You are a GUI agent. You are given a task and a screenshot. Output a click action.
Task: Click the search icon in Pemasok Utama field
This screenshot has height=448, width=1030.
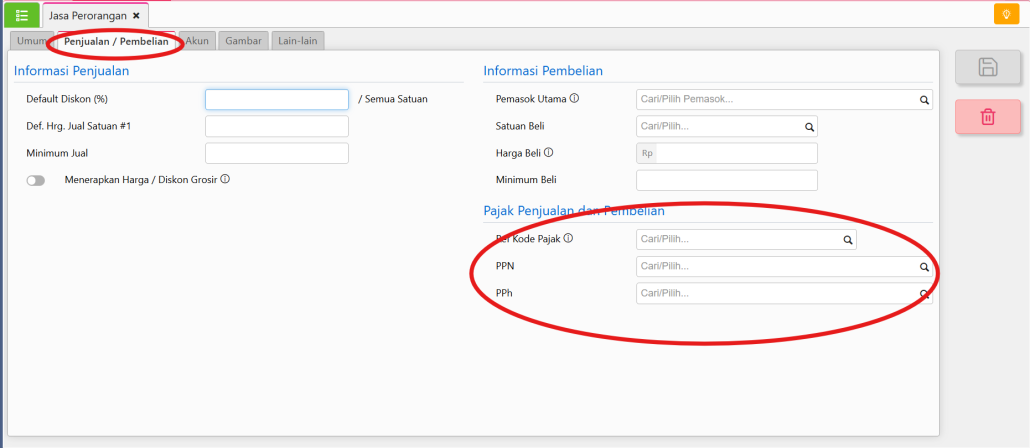click(x=924, y=100)
